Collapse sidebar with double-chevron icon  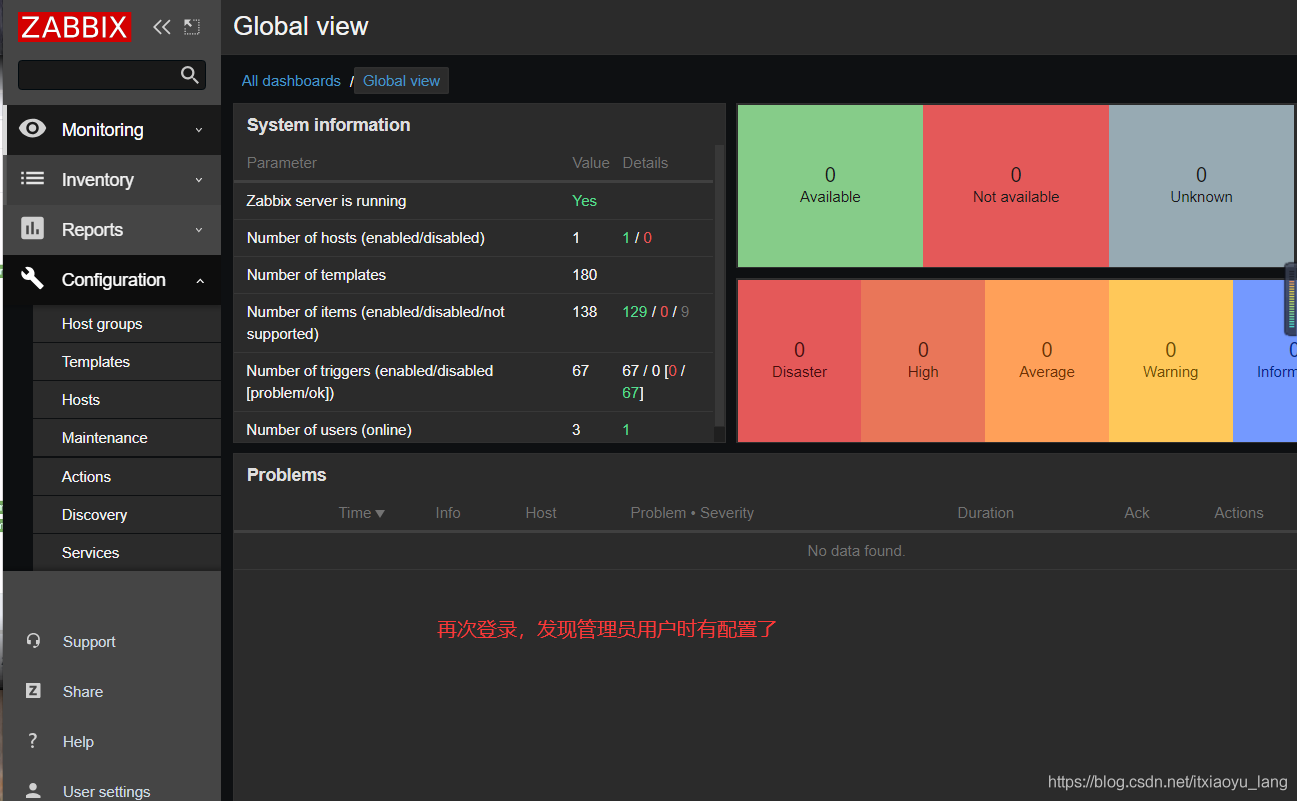tap(161, 27)
